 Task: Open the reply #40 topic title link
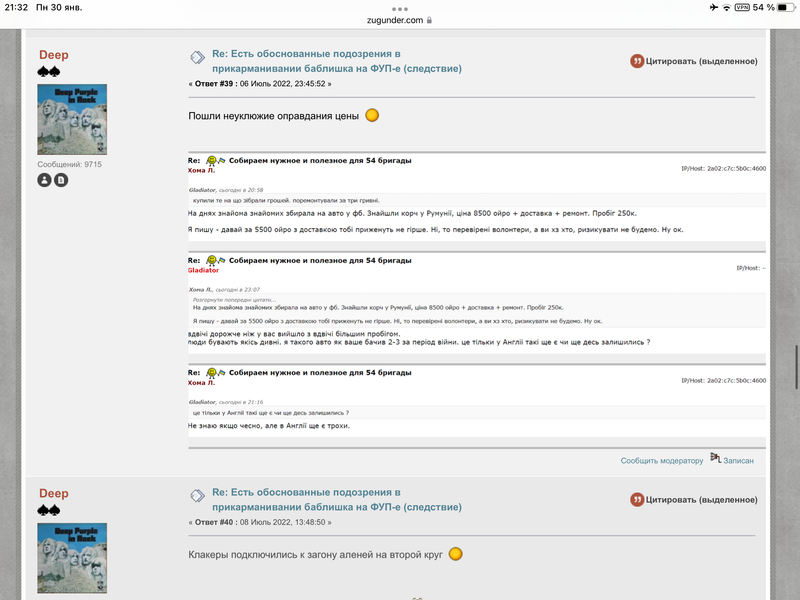(337, 499)
